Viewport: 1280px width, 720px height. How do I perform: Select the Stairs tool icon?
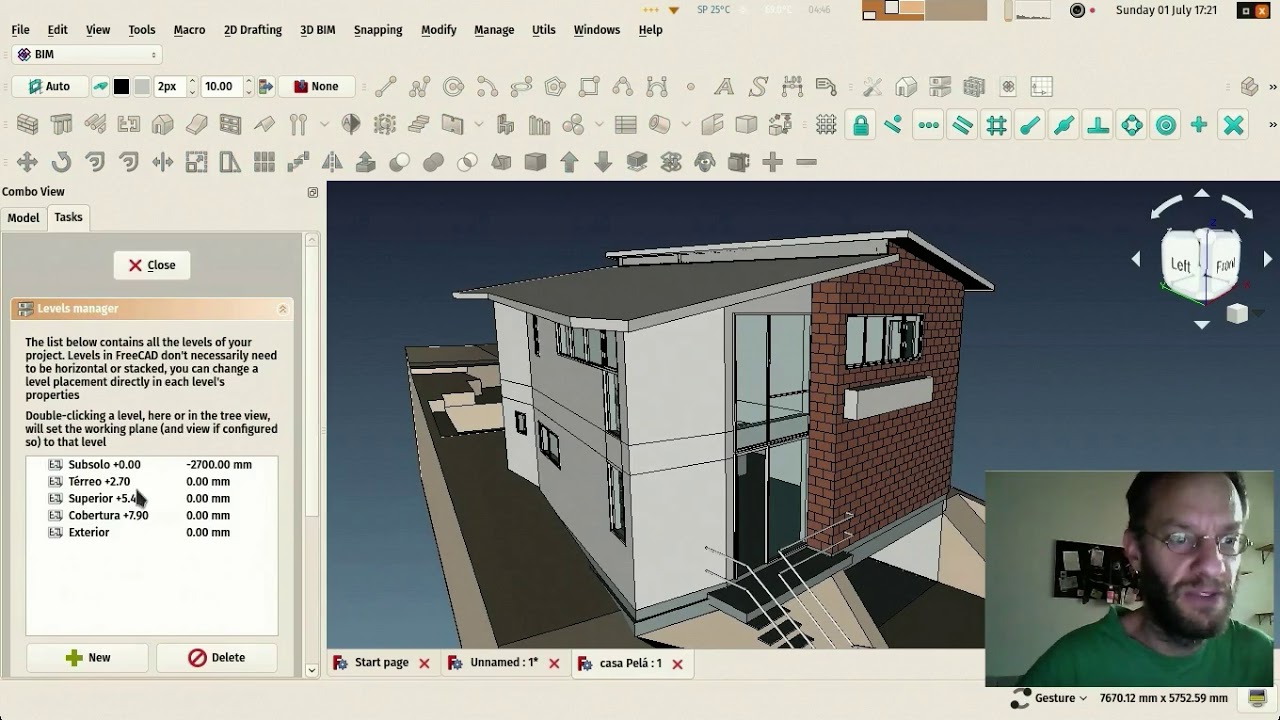(x=419, y=125)
